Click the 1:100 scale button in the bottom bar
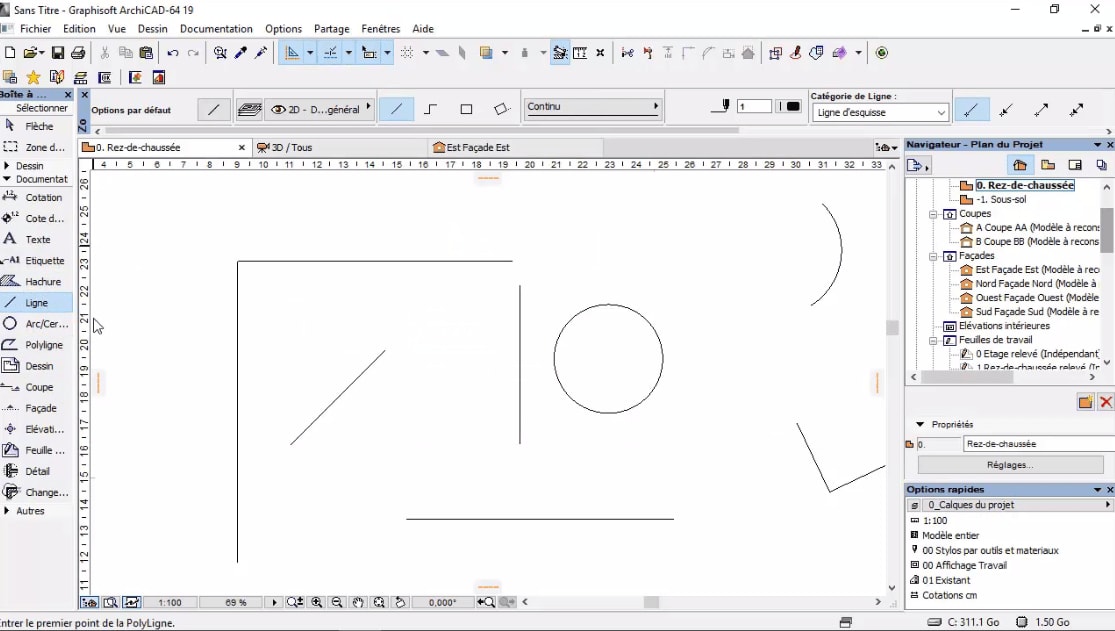The image size is (1115, 631). click(170, 603)
